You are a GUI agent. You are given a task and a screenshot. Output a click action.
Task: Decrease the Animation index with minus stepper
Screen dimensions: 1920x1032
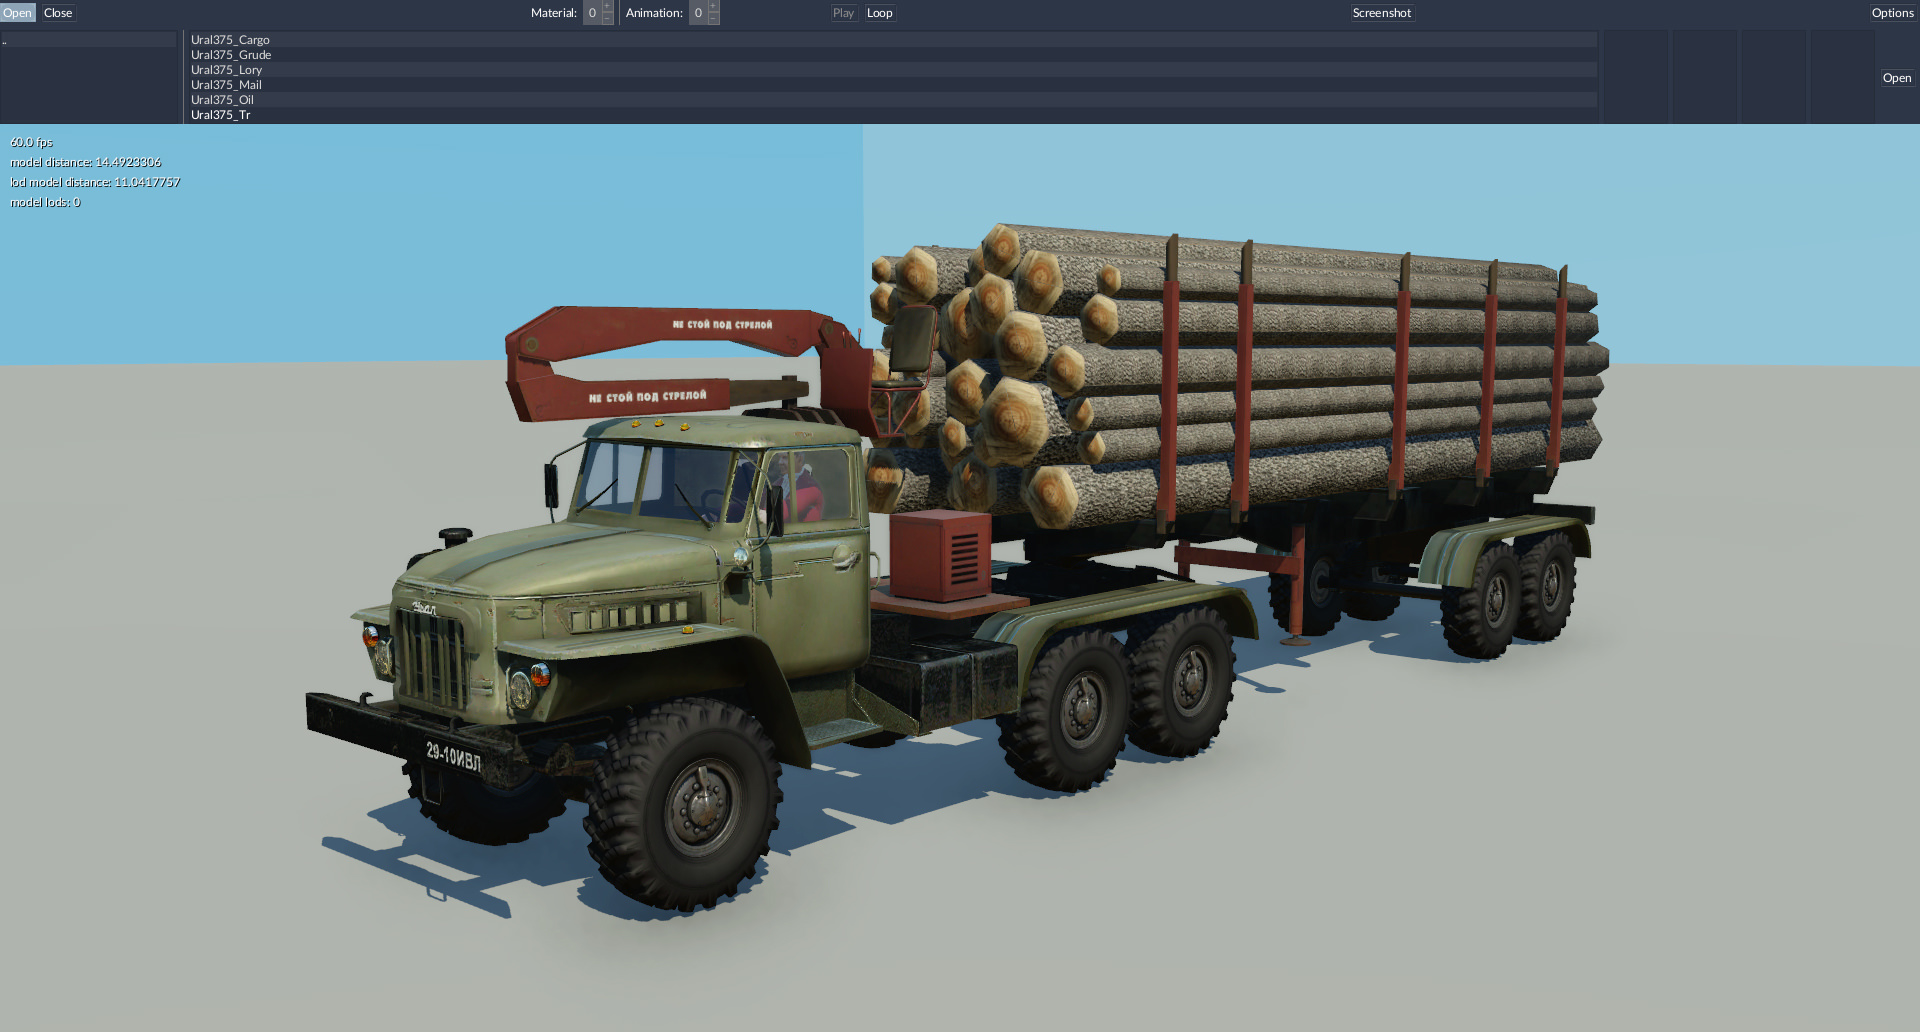pyautogui.click(x=713, y=19)
